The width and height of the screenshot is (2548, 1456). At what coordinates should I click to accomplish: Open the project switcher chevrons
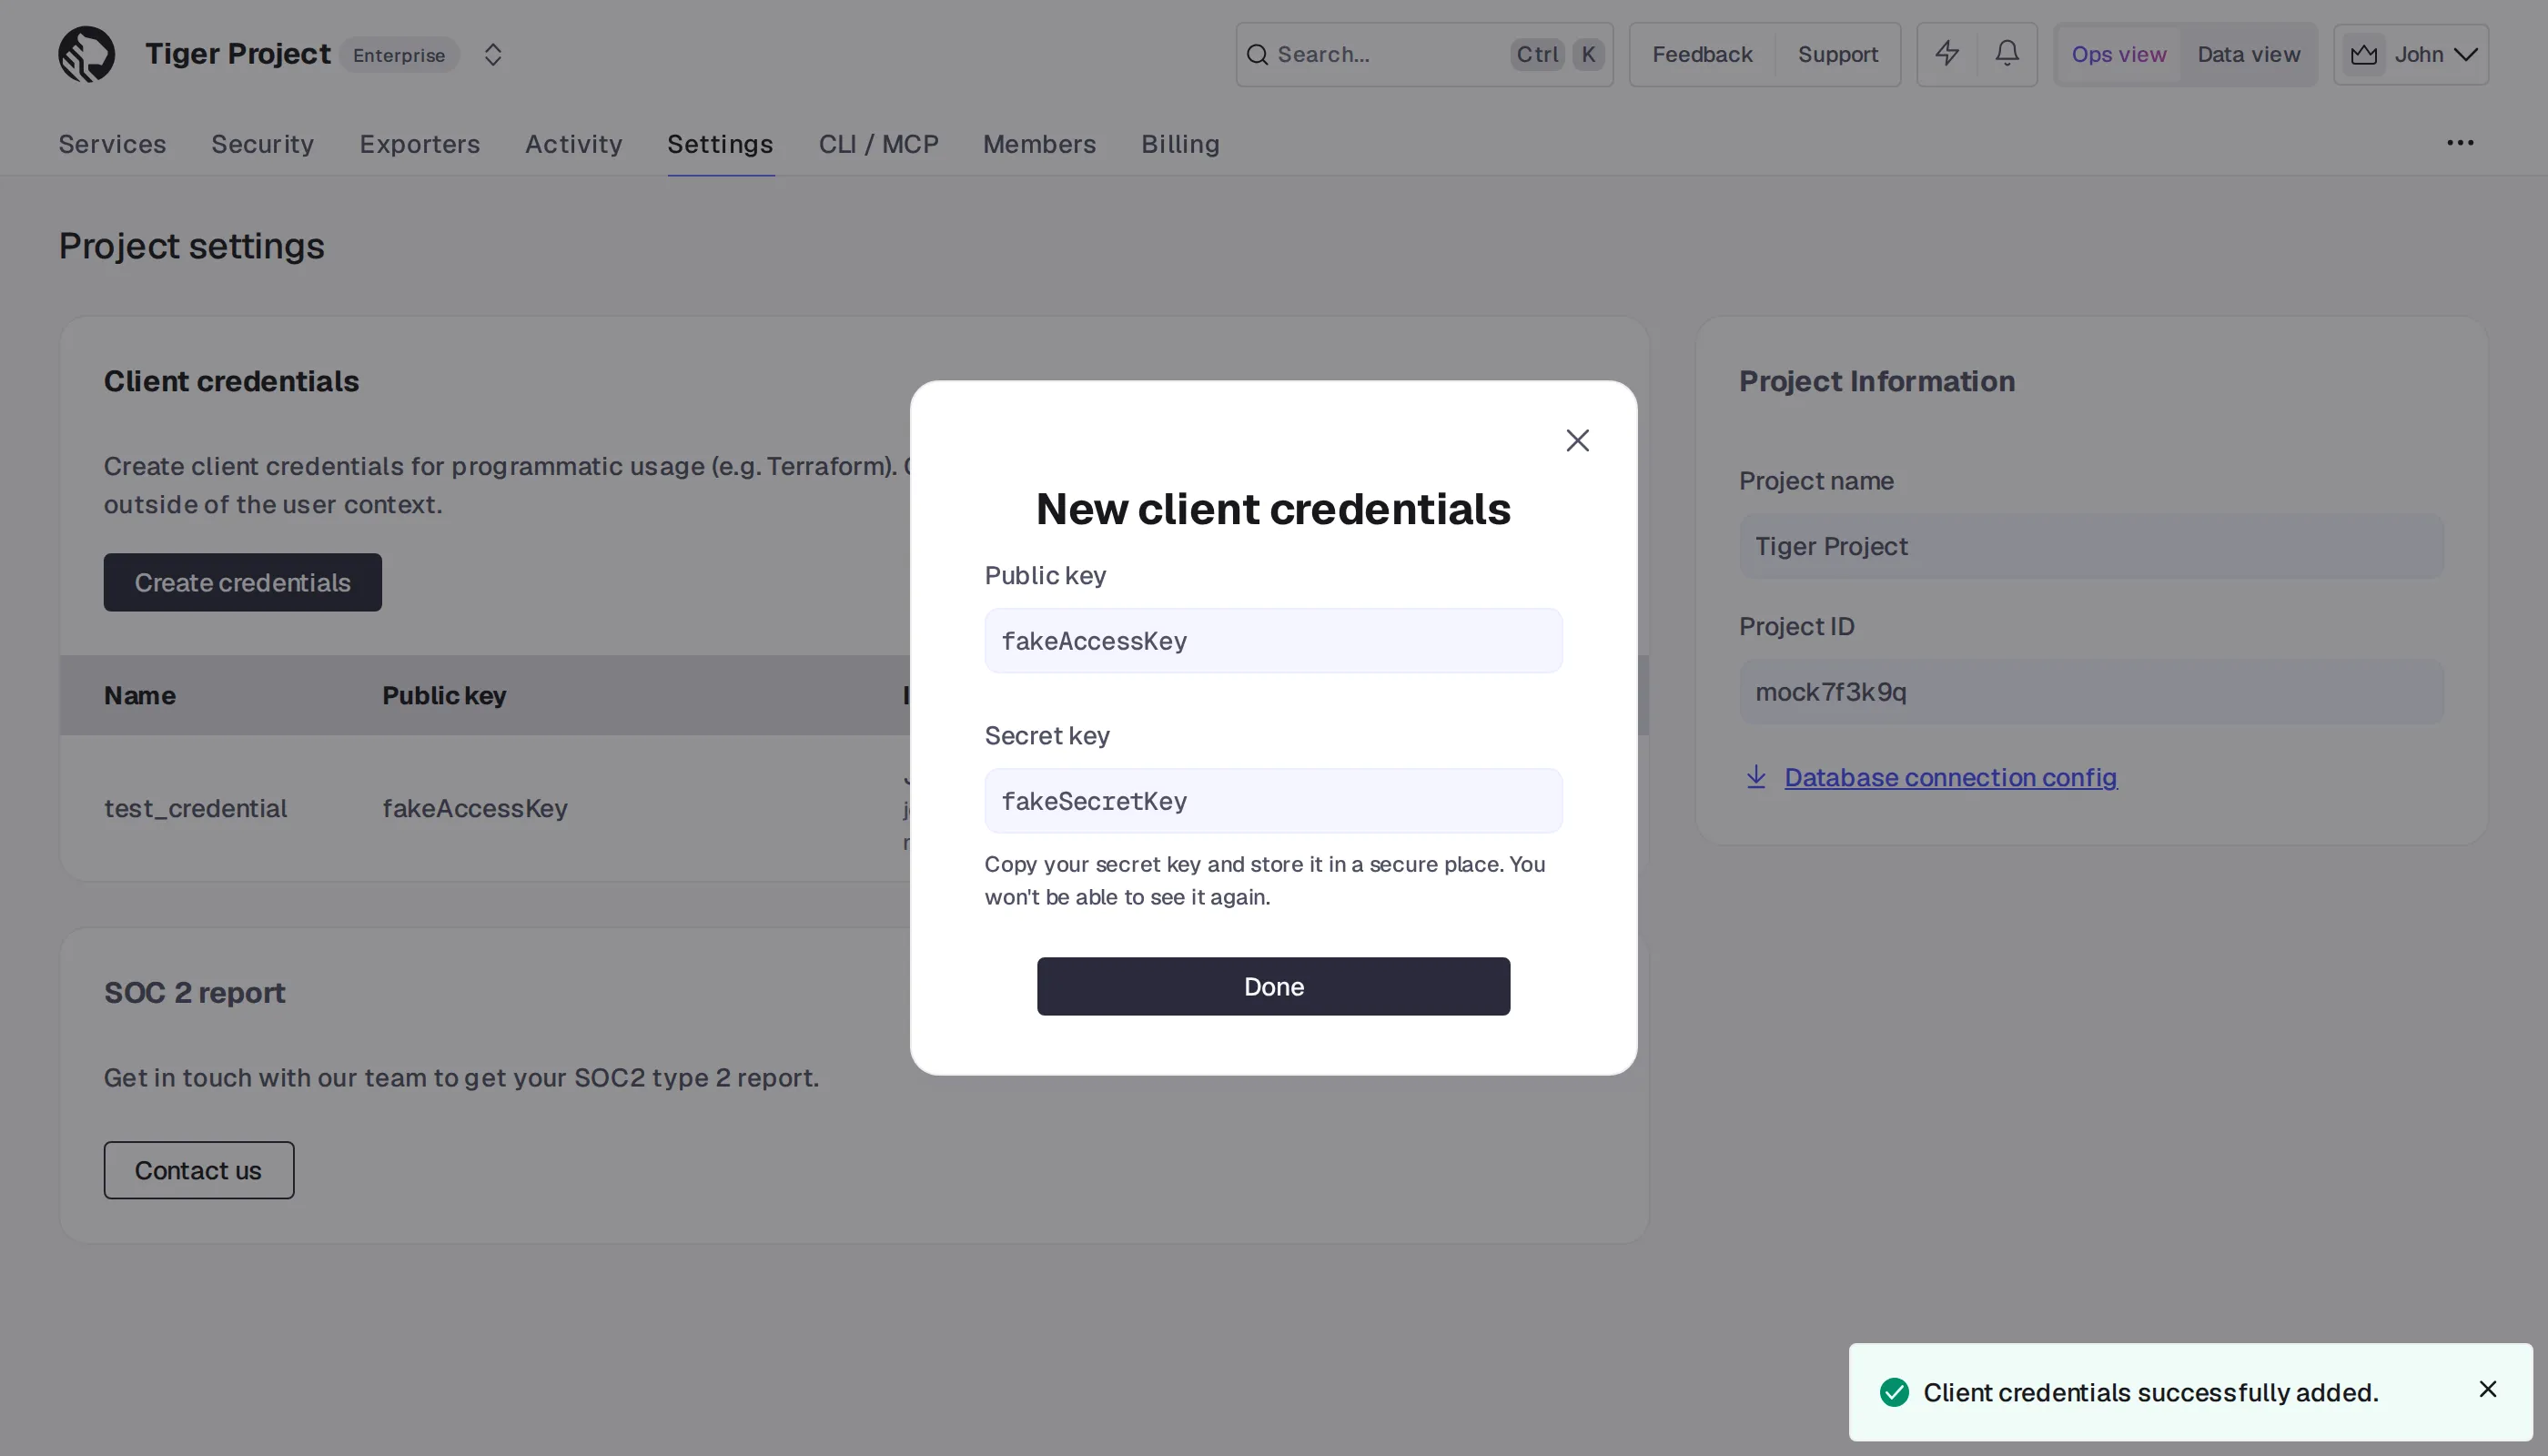pyautogui.click(x=493, y=54)
